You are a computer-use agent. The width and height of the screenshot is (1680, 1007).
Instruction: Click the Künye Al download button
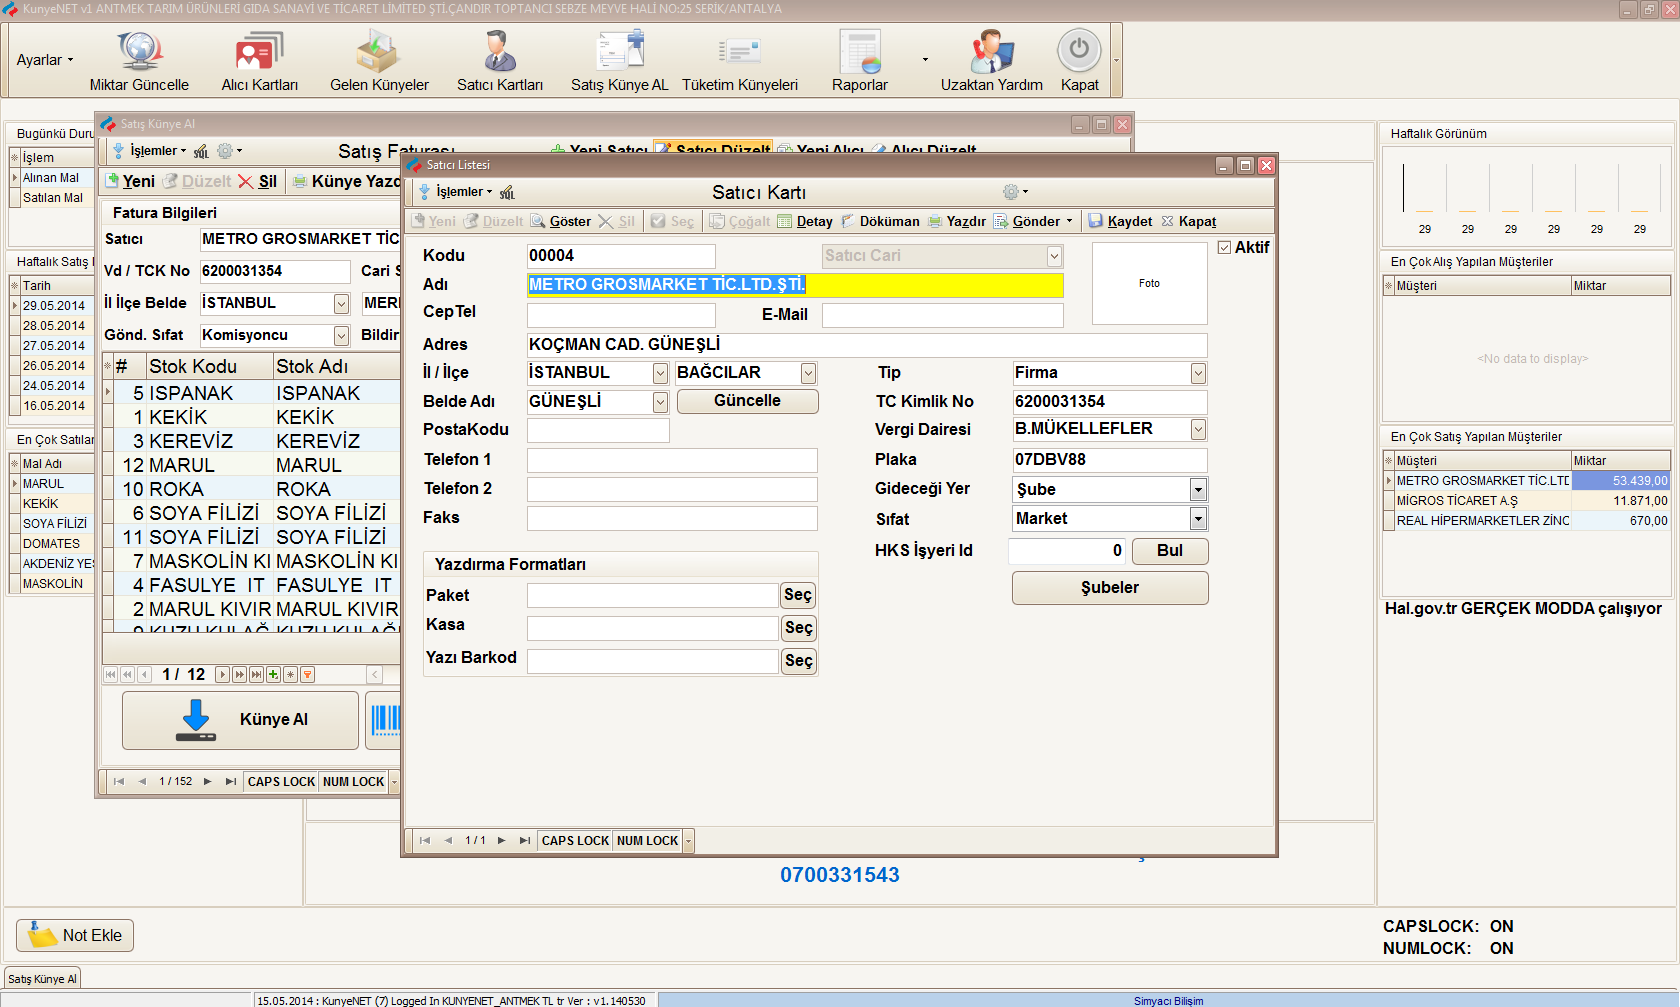coord(240,720)
